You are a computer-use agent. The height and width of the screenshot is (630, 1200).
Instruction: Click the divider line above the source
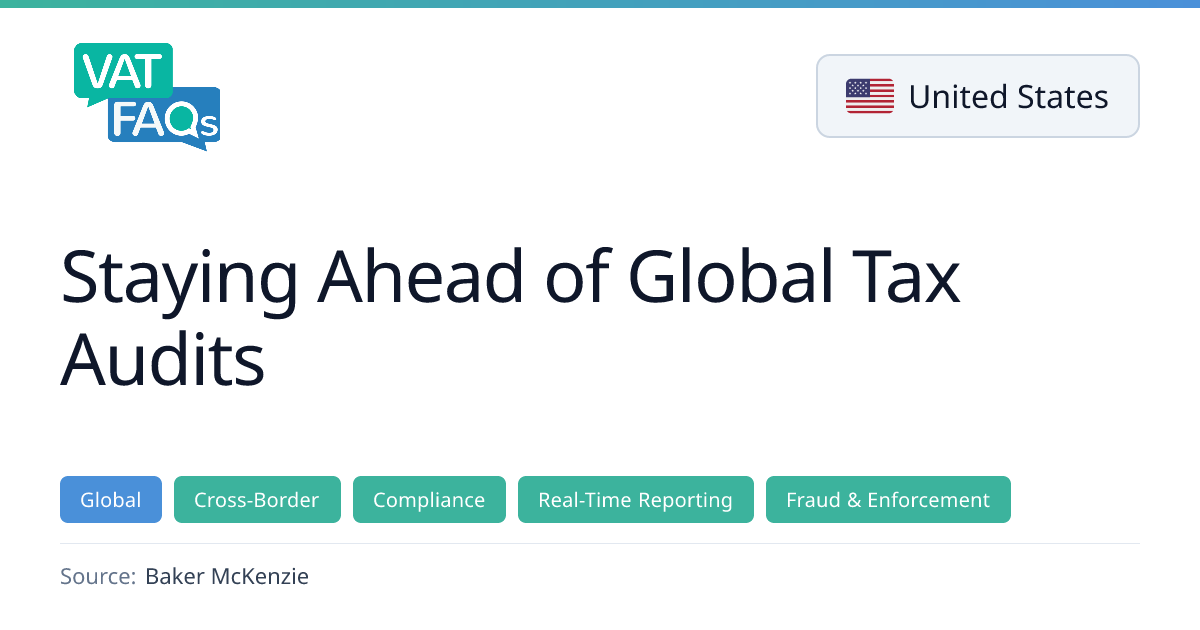pyautogui.click(x=600, y=543)
